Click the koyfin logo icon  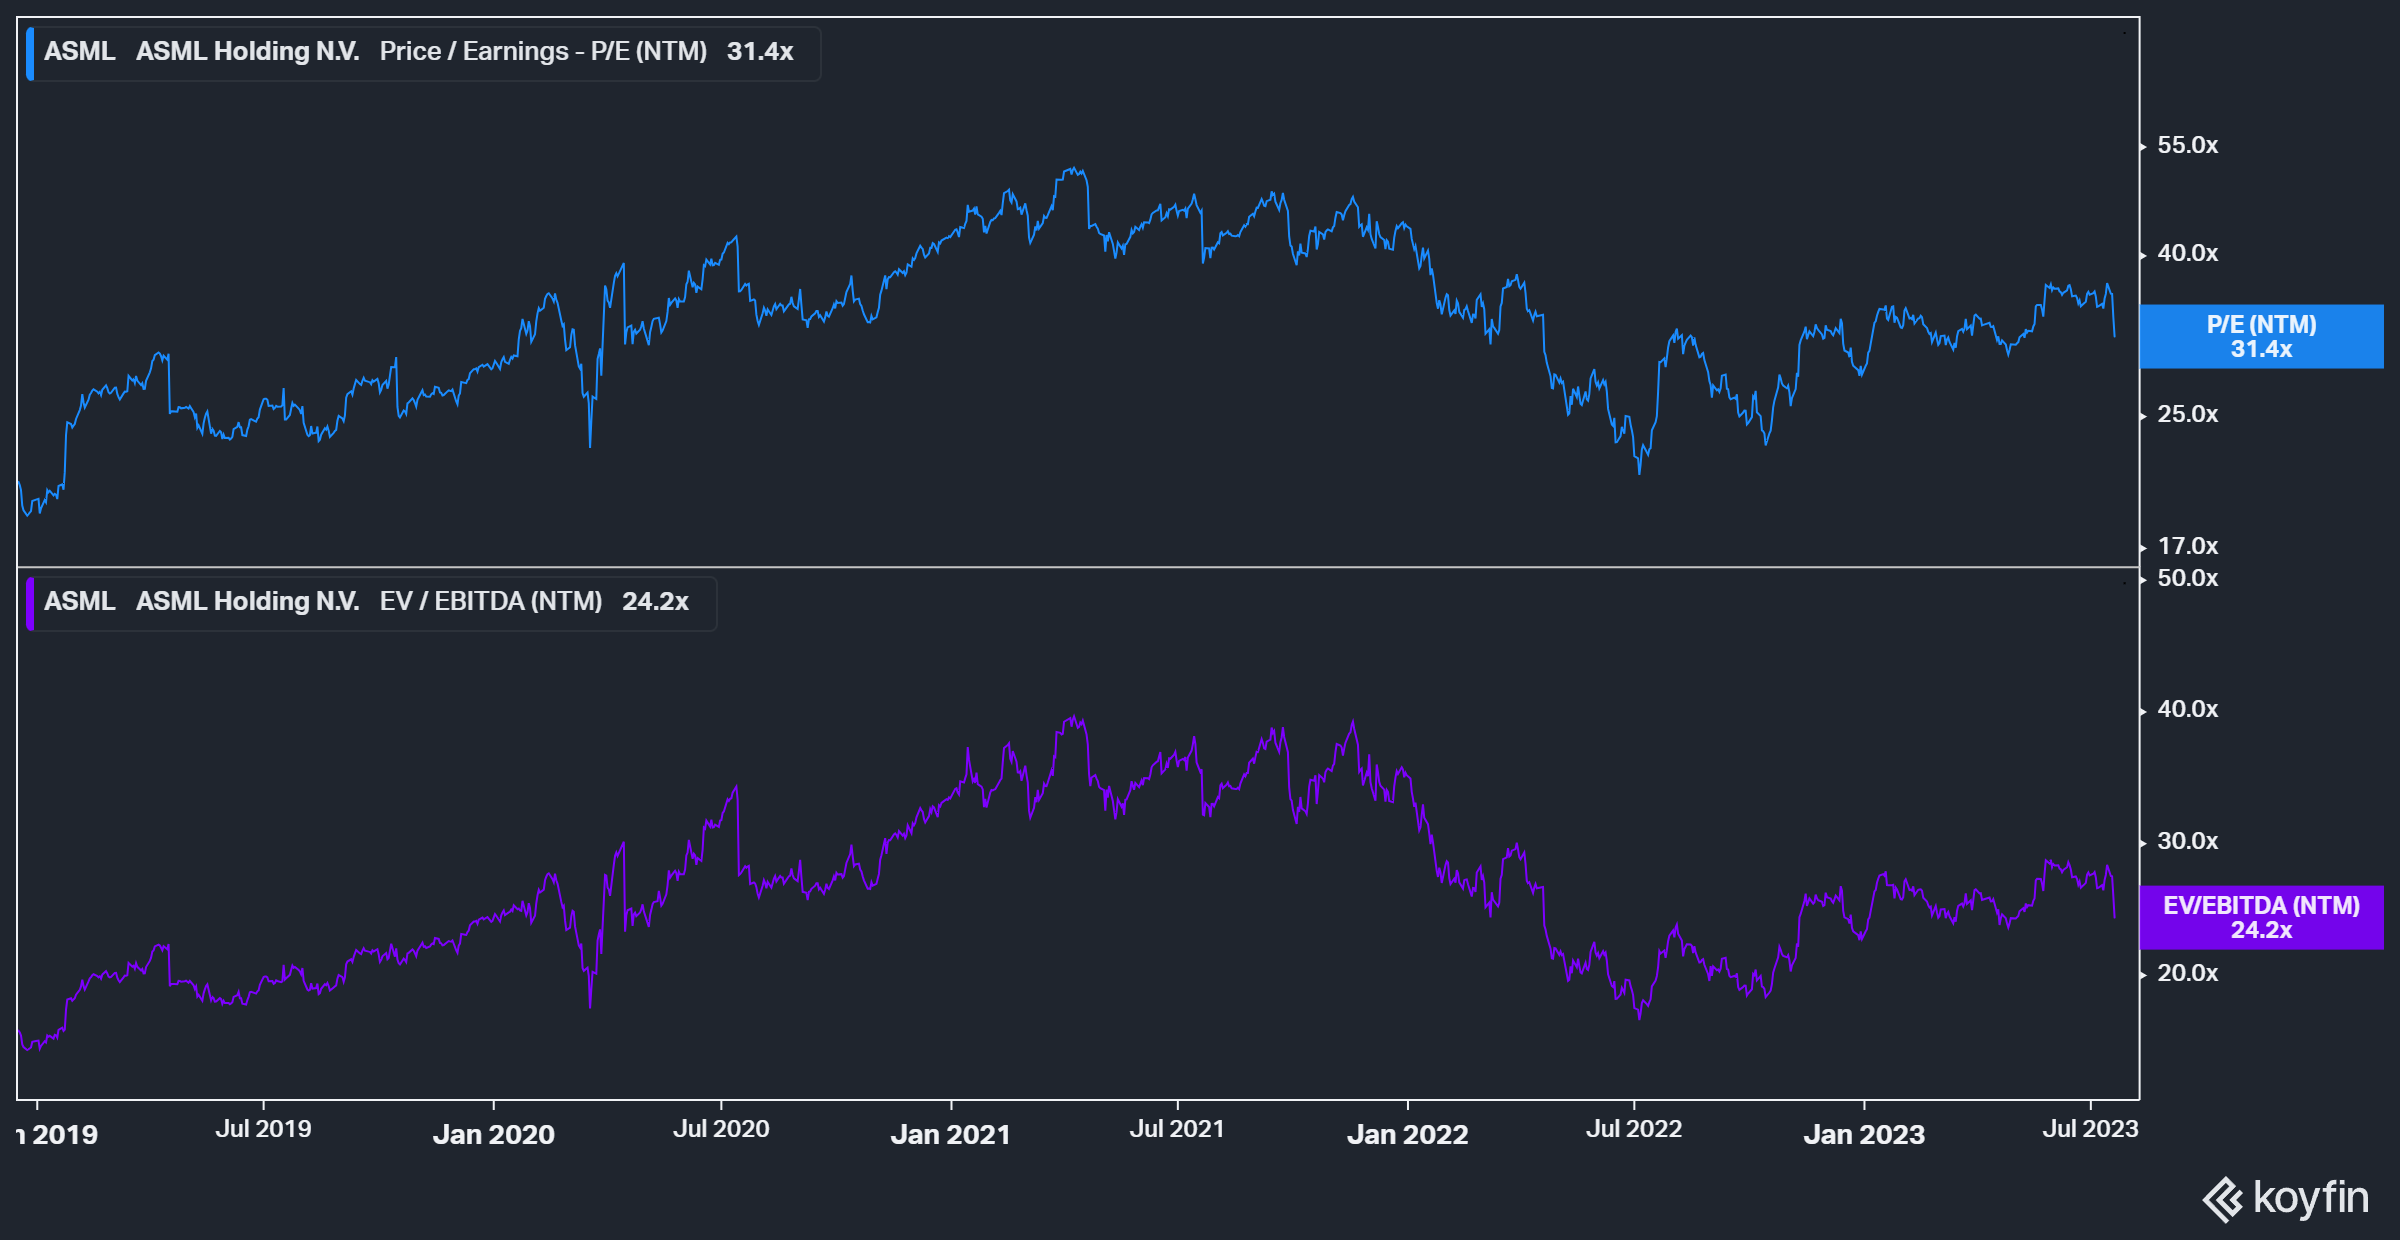tap(2223, 1200)
